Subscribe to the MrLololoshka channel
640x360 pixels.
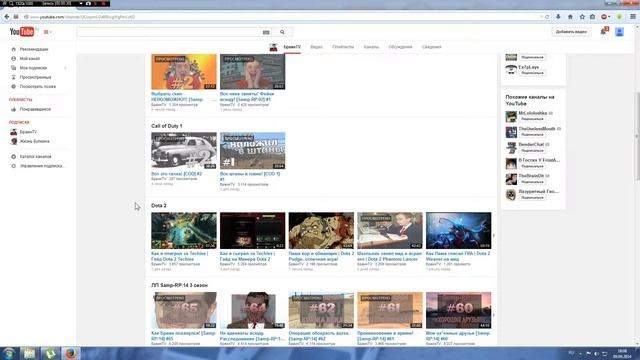(532, 119)
